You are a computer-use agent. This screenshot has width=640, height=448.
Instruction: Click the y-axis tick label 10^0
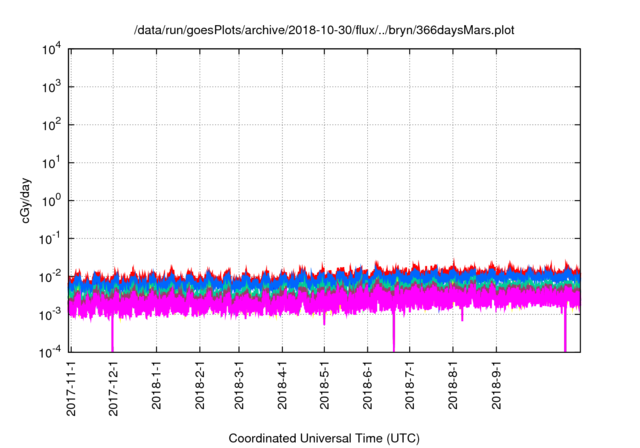click(51, 201)
